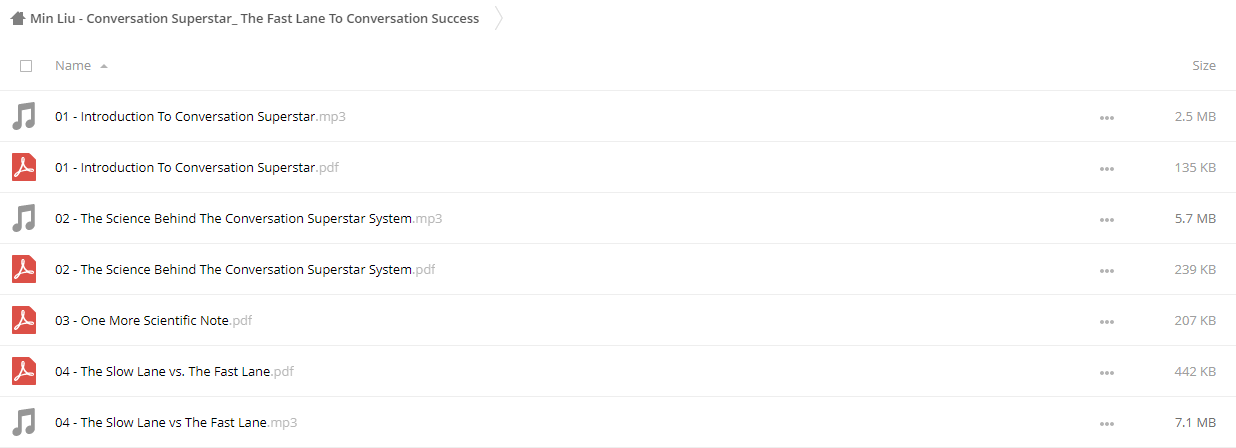Image resolution: width=1236 pixels, height=448 pixels.
Task: Click PDF icon for 03 One More Scientific Note
Action: 23,320
